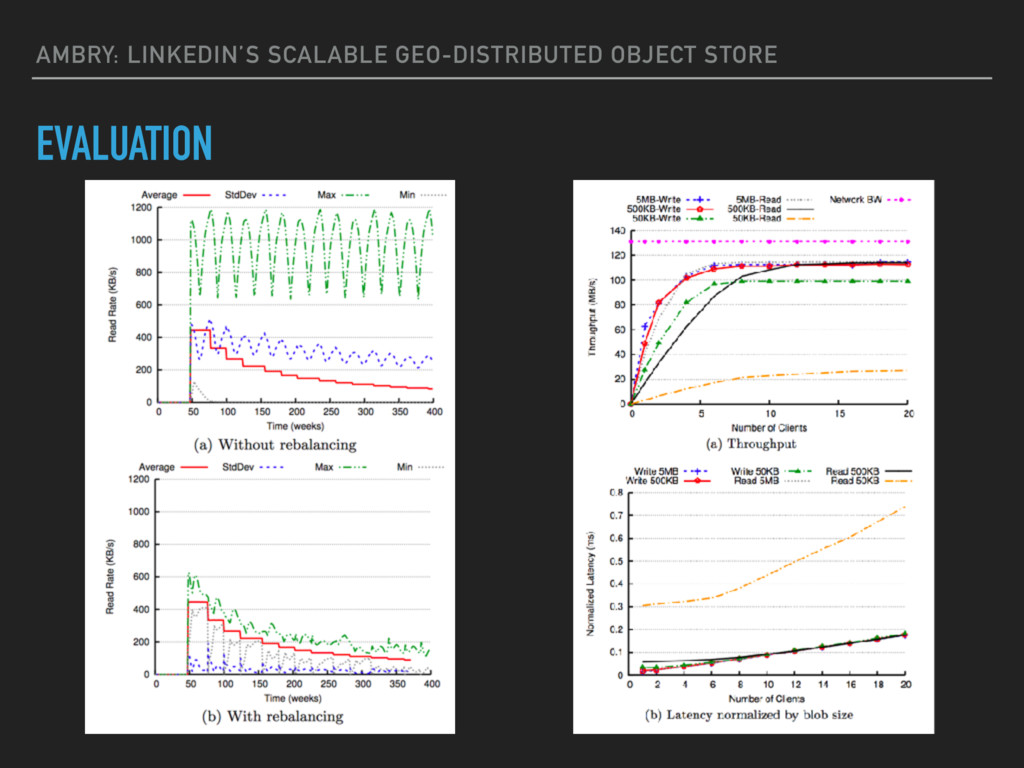Click magenta dotted sample beside Network BW legend
The height and width of the screenshot is (768, 1024).
coord(899,200)
